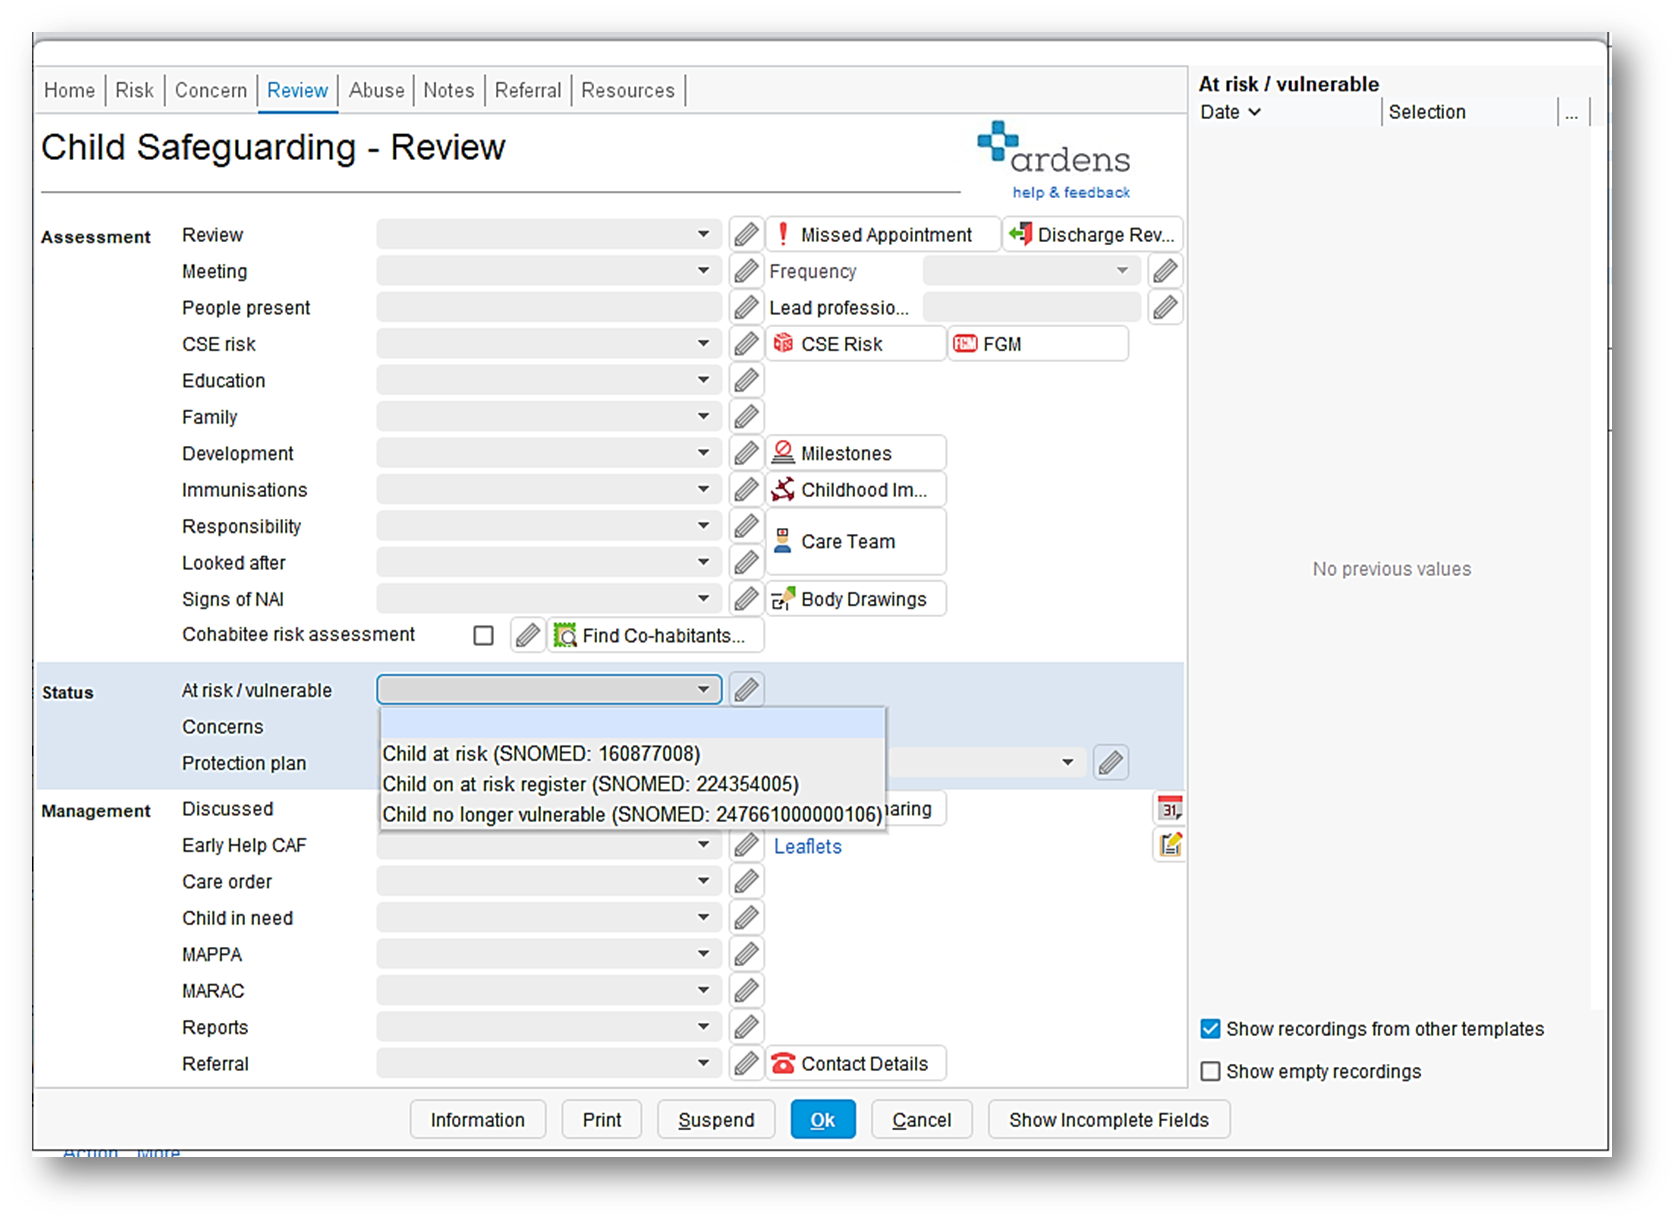Click the pencil icon beside Immunisations dropdown

(x=746, y=489)
